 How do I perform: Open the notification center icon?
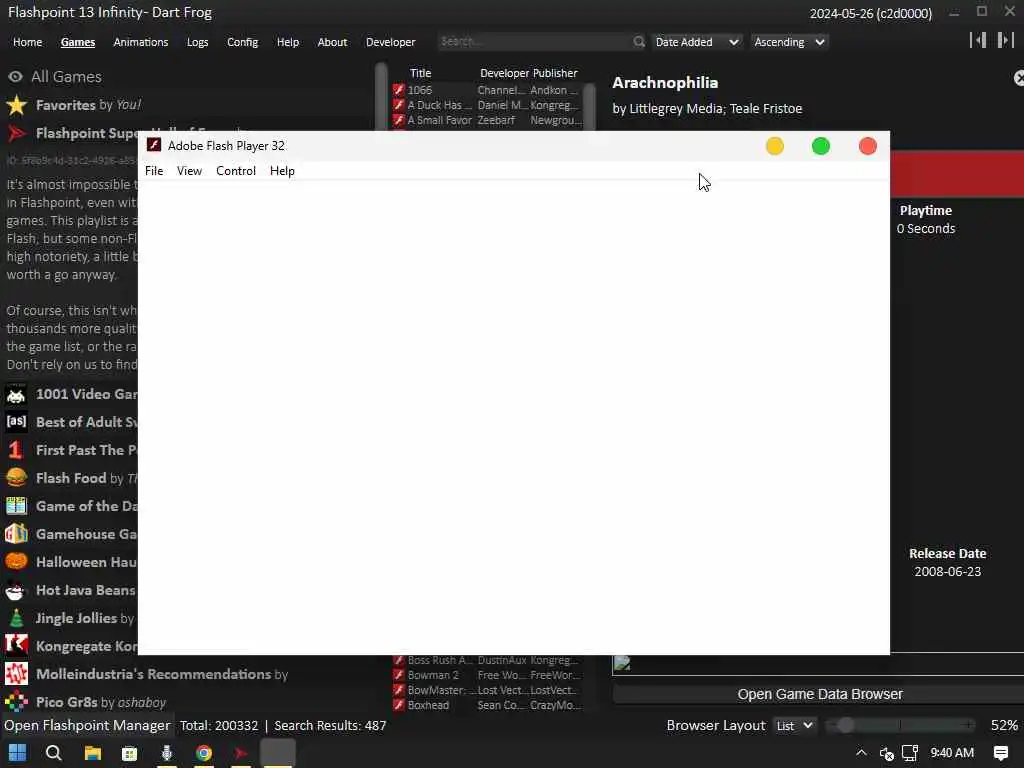point(1000,753)
